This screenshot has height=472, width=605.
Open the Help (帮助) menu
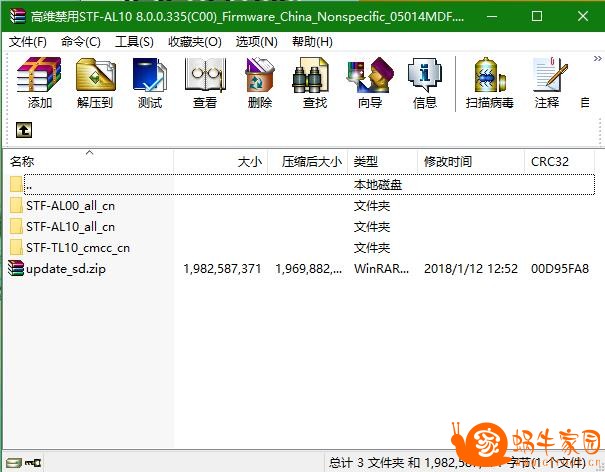[x=312, y=42]
